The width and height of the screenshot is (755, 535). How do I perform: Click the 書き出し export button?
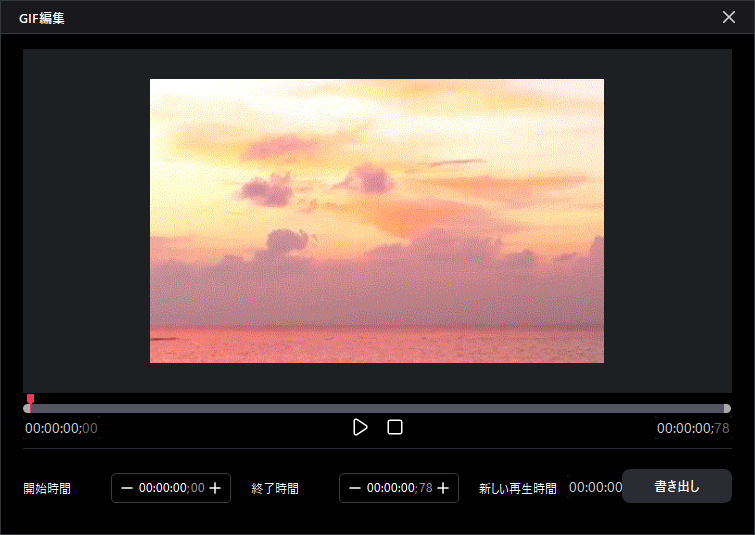677,487
